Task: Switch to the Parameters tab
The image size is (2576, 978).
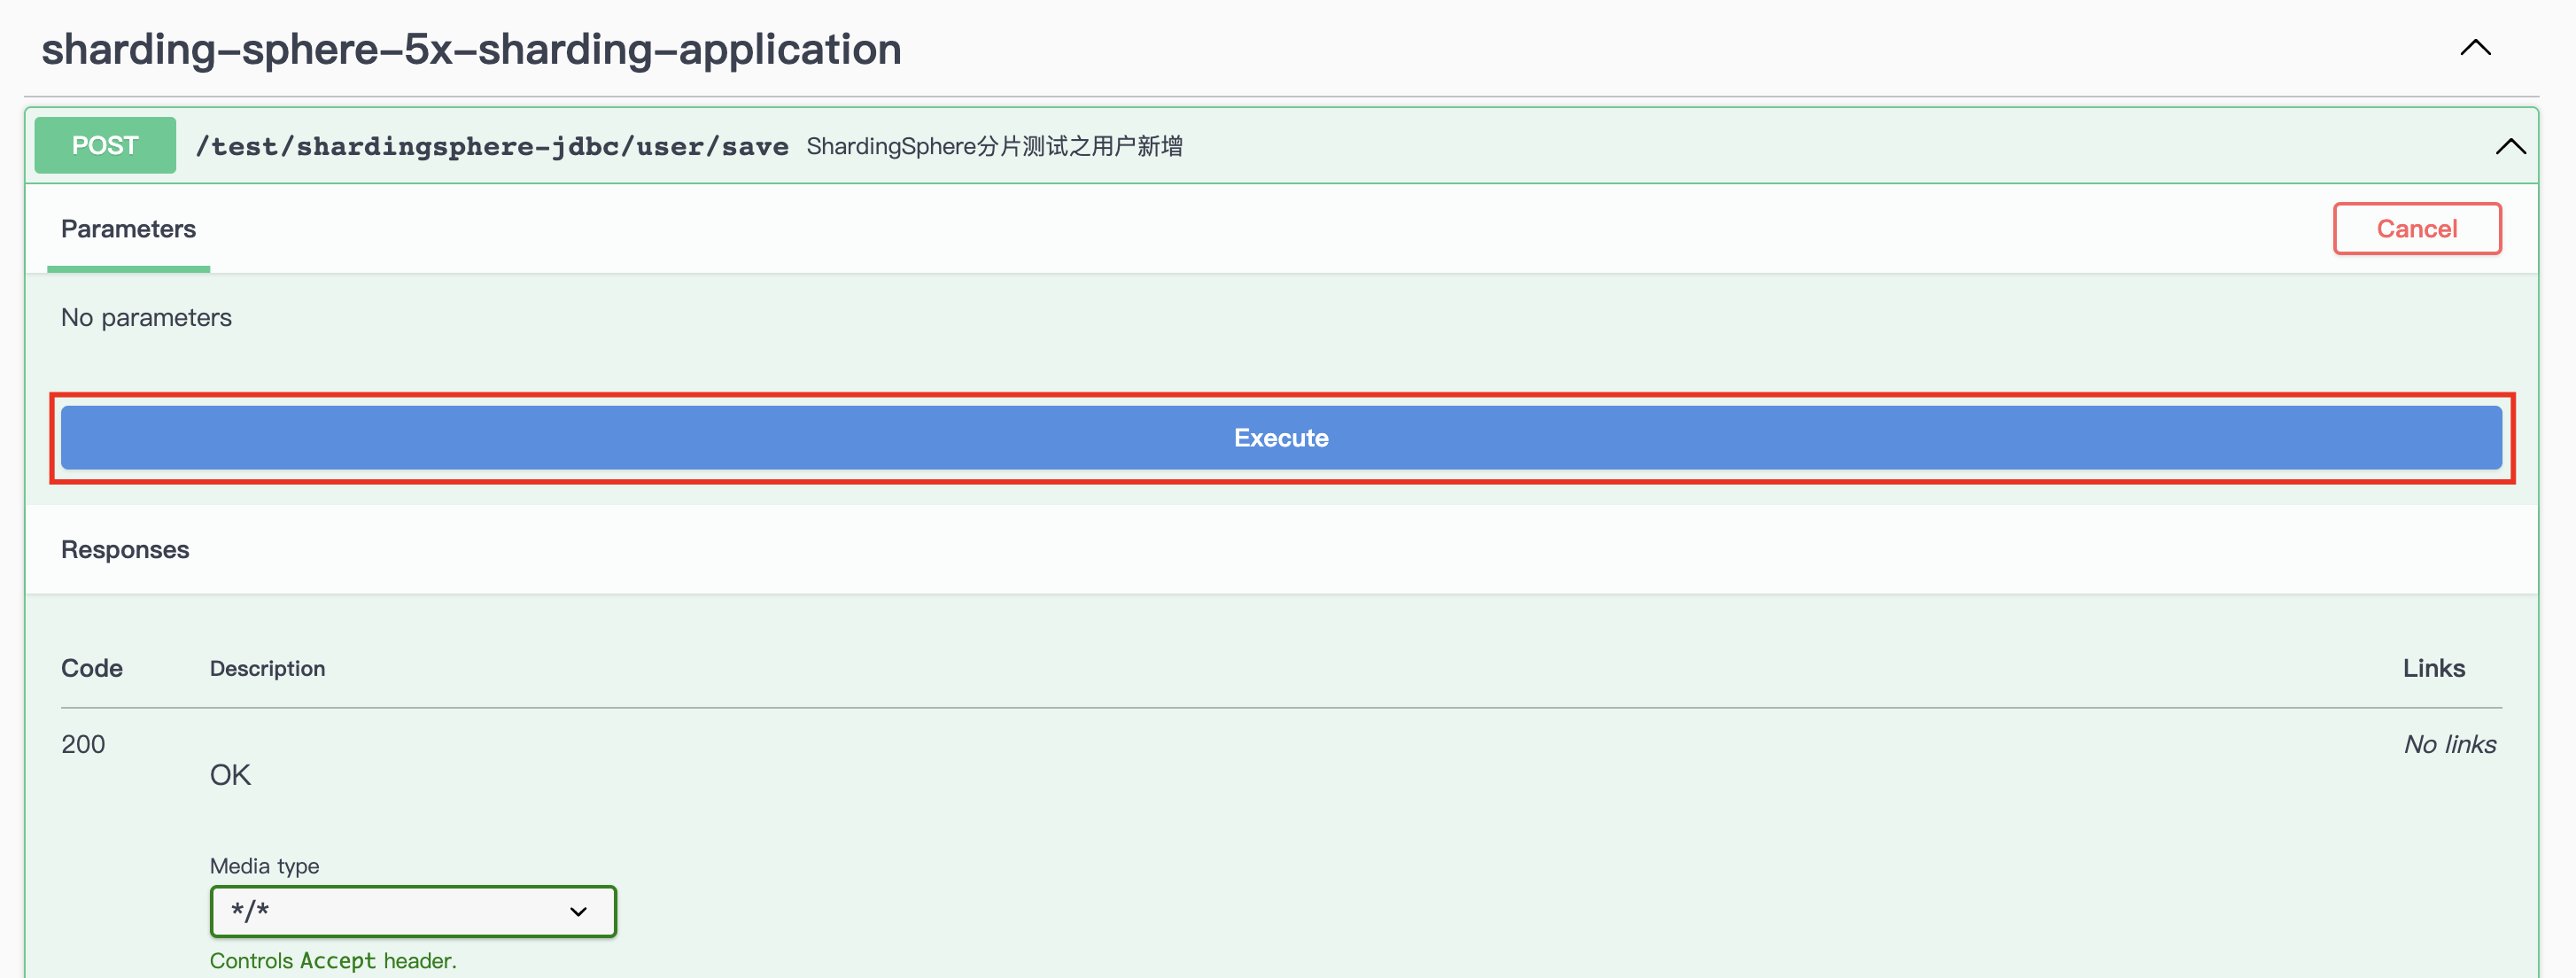Action: 128,229
